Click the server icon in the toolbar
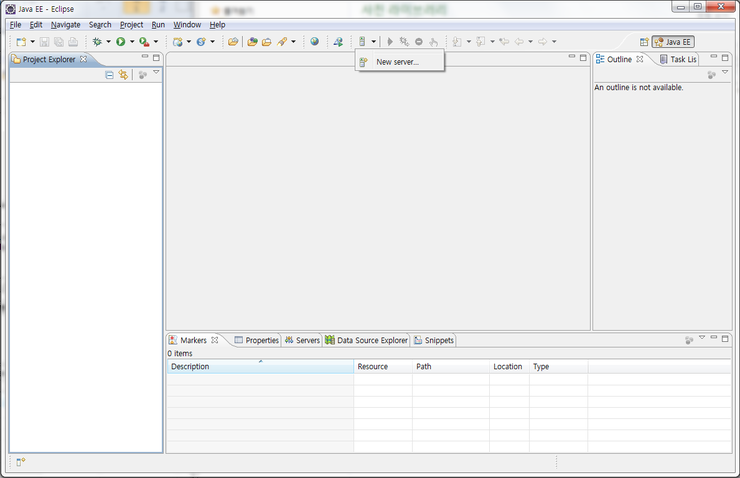 click(362, 42)
